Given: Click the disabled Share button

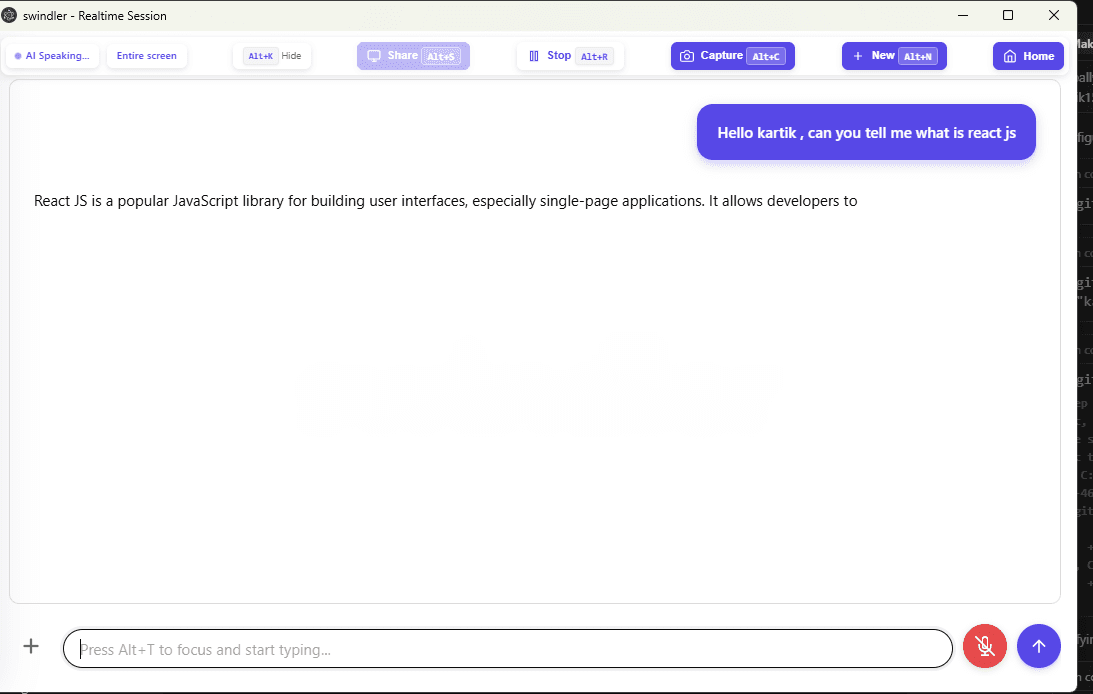Looking at the screenshot, I should click(x=413, y=55).
